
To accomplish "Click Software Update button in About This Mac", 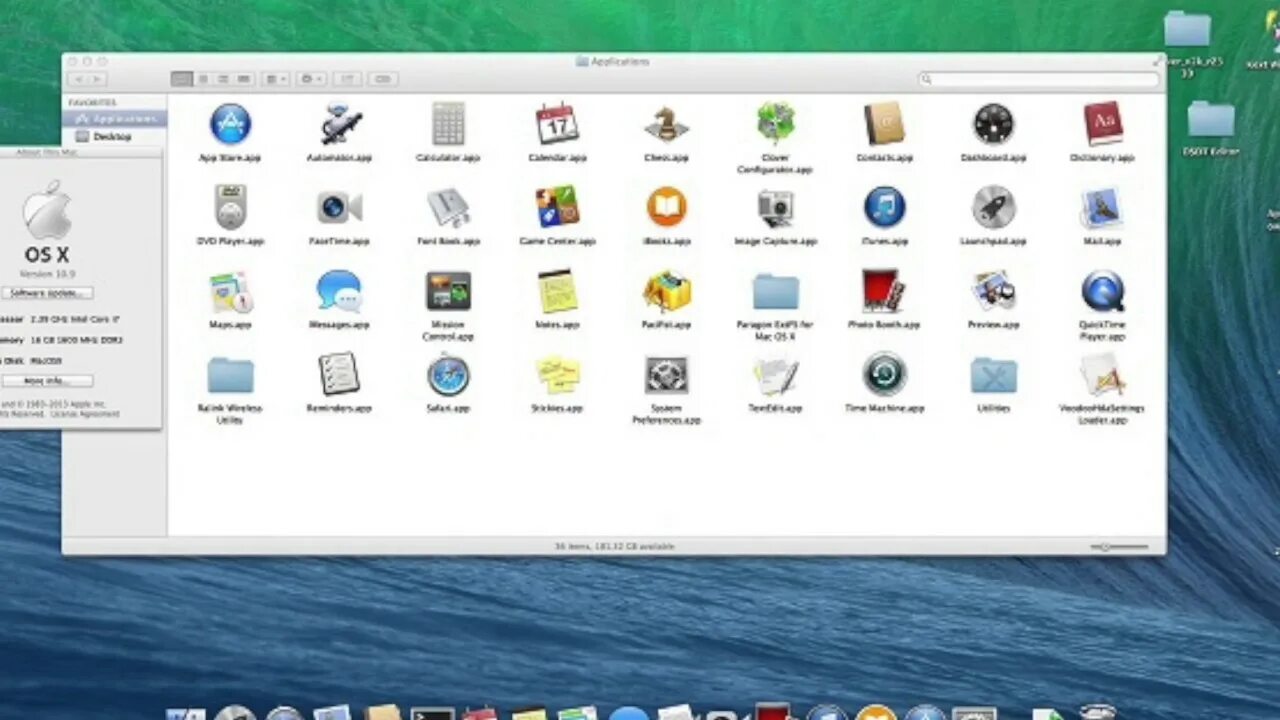I will tap(47, 293).
